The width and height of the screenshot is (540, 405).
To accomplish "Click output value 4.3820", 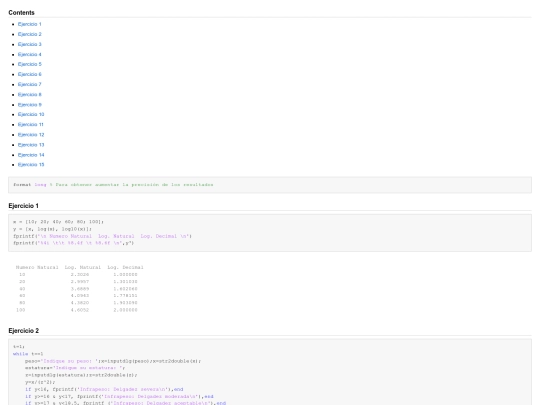I will (80, 303).
